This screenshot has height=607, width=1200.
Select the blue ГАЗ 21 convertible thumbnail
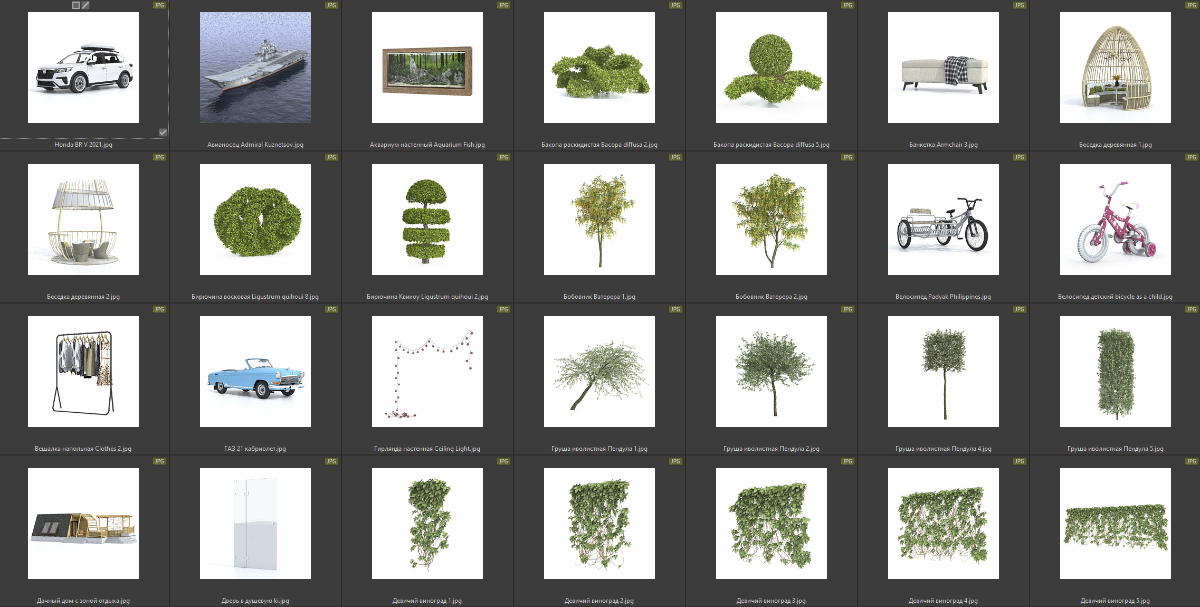[x=256, y=372]
